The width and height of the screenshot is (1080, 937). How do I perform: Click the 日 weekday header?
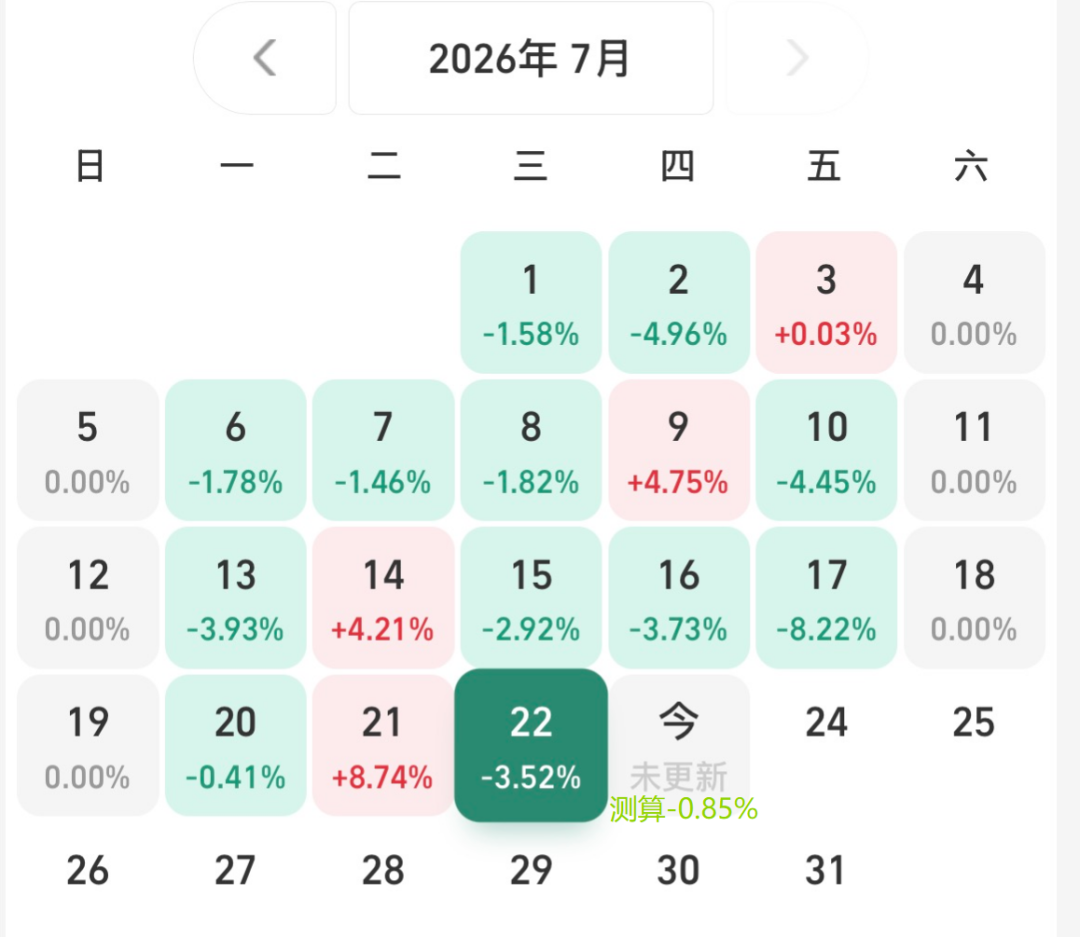pyautogui.click(x=90, y=167)
